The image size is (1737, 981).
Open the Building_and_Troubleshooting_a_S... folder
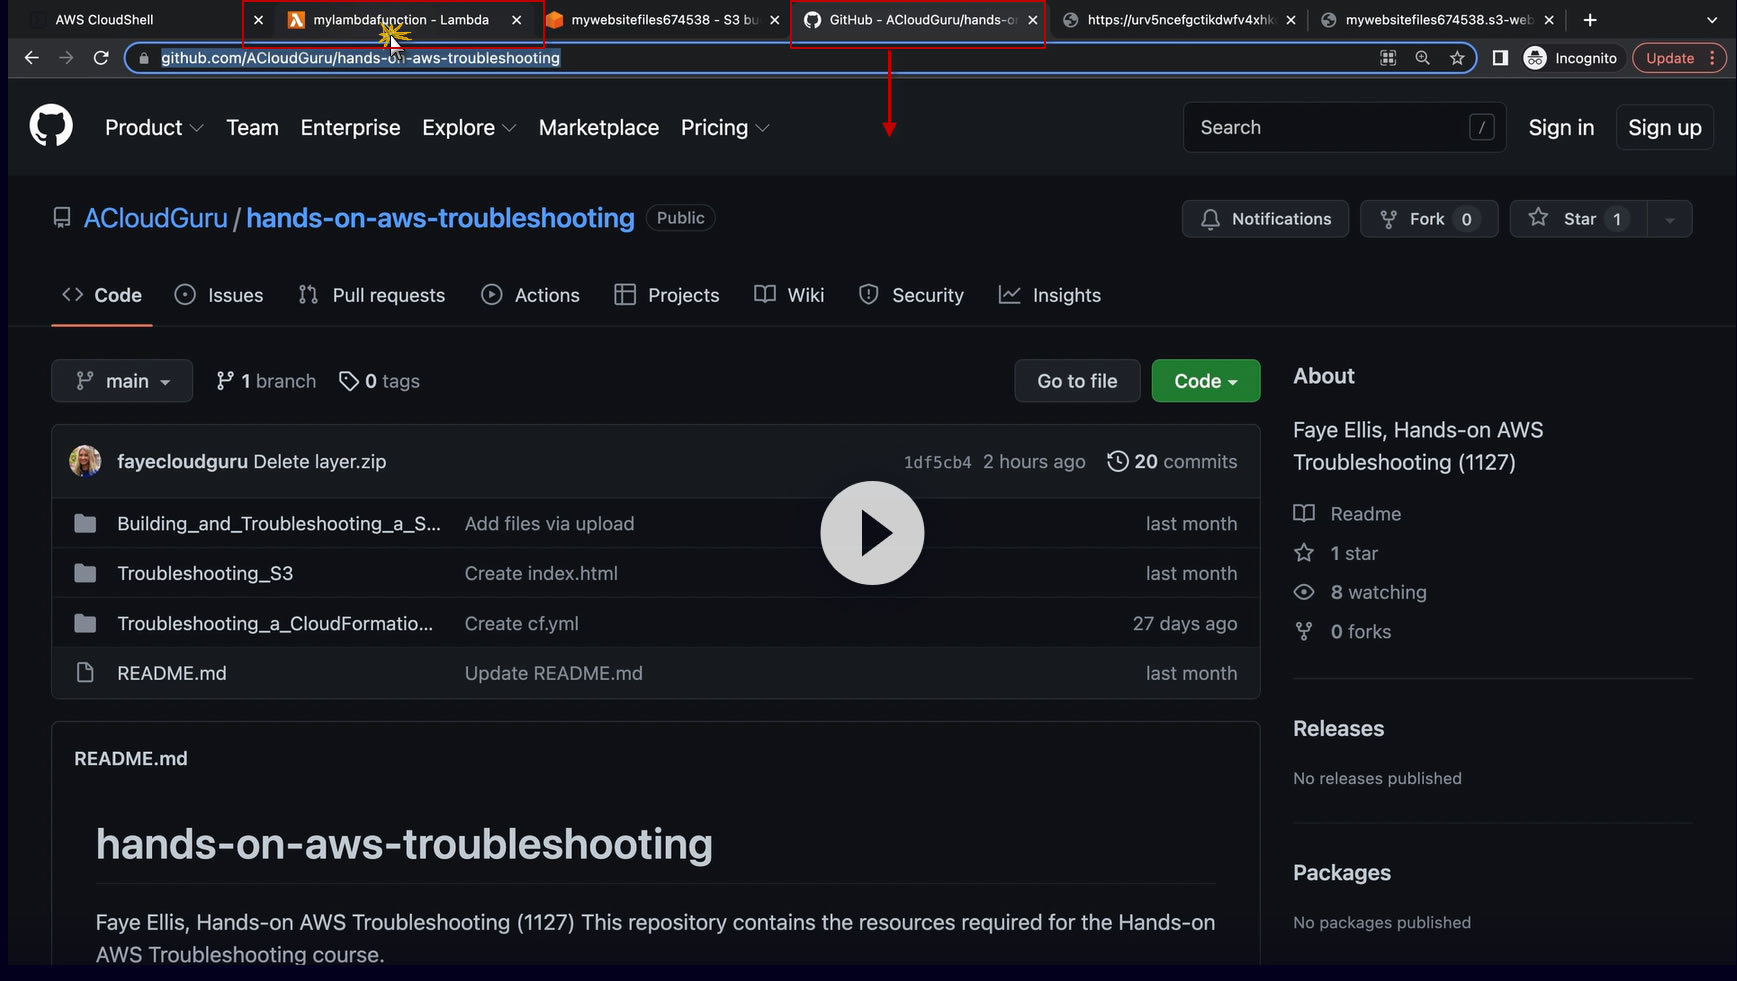click(279, 523)
